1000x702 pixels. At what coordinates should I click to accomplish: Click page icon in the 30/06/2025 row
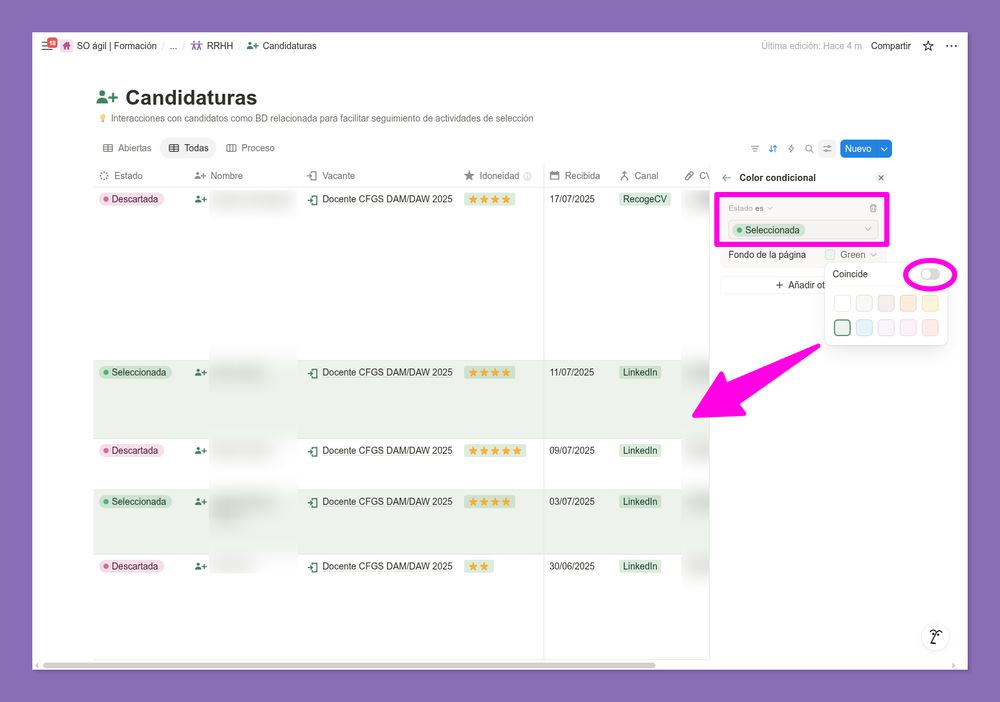201,566
